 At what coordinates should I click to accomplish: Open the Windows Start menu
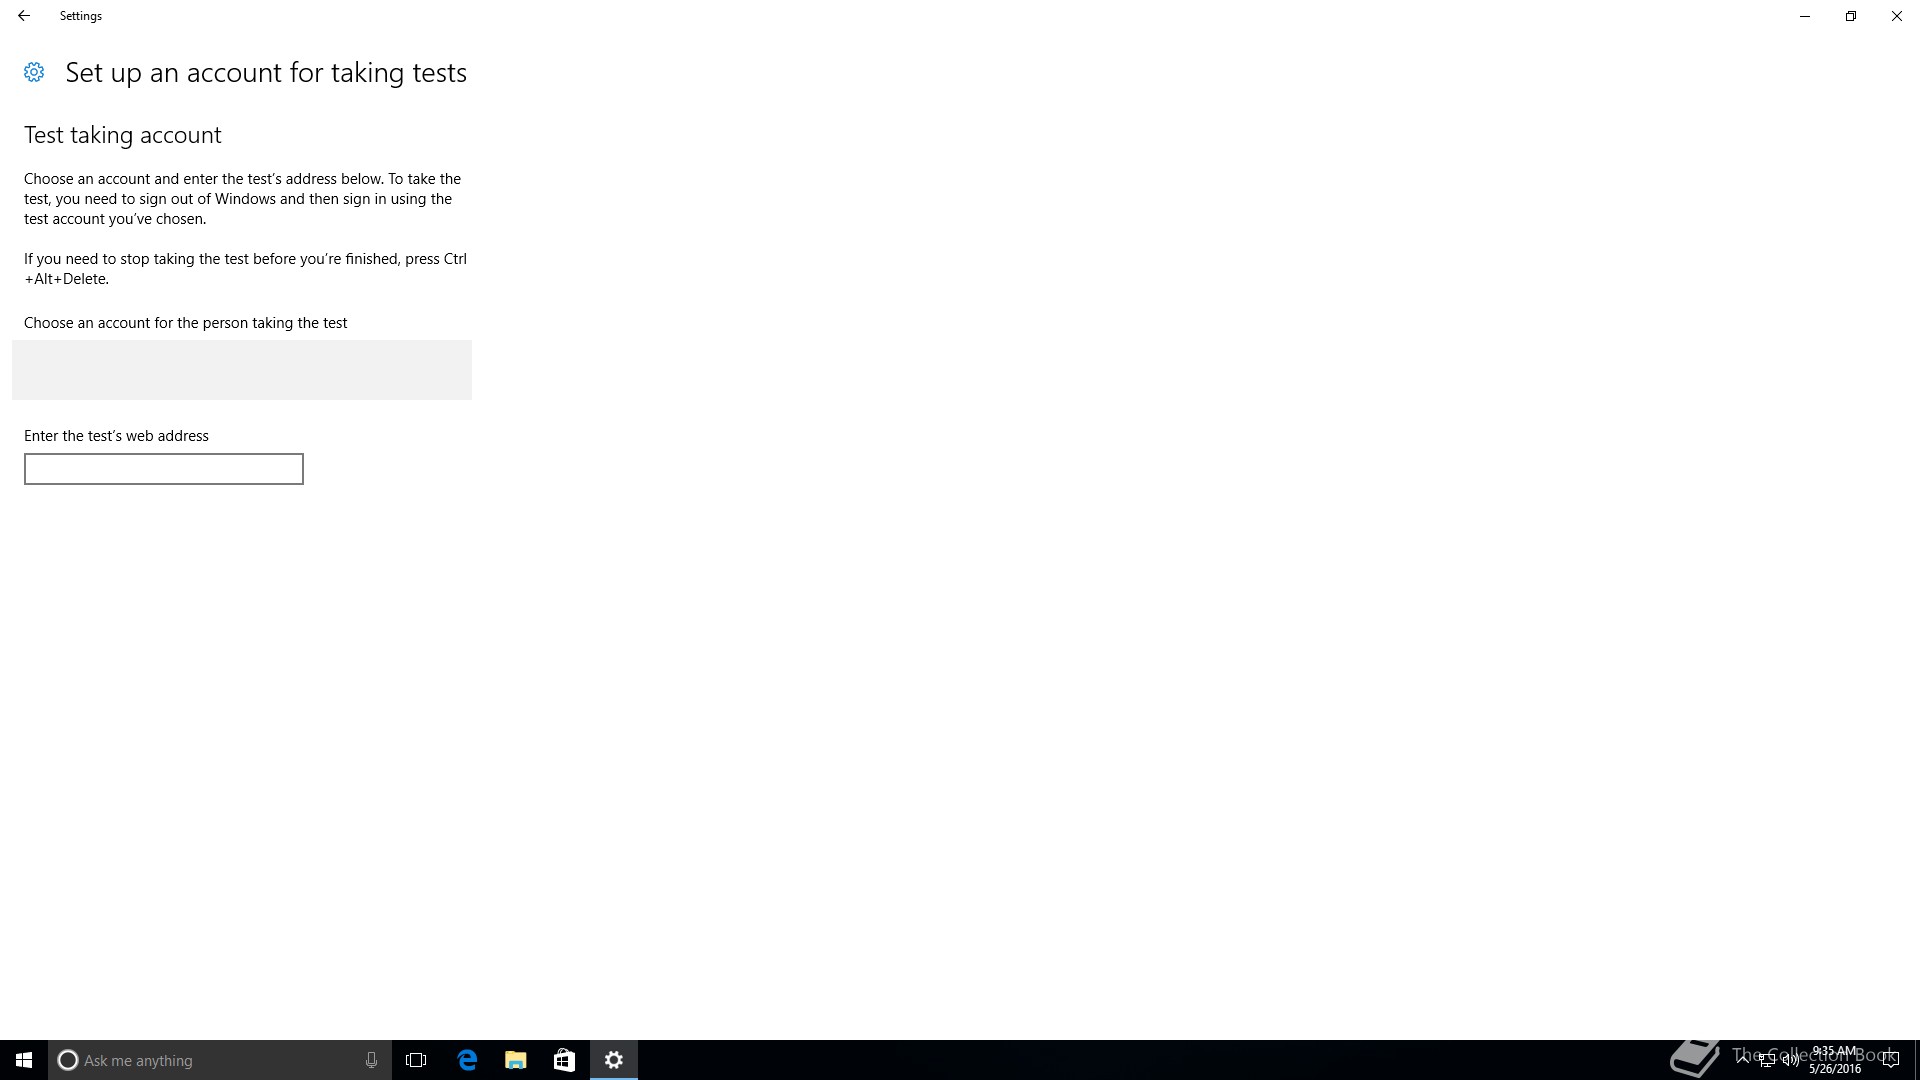pyautogui.click(x=24, y=1060)
